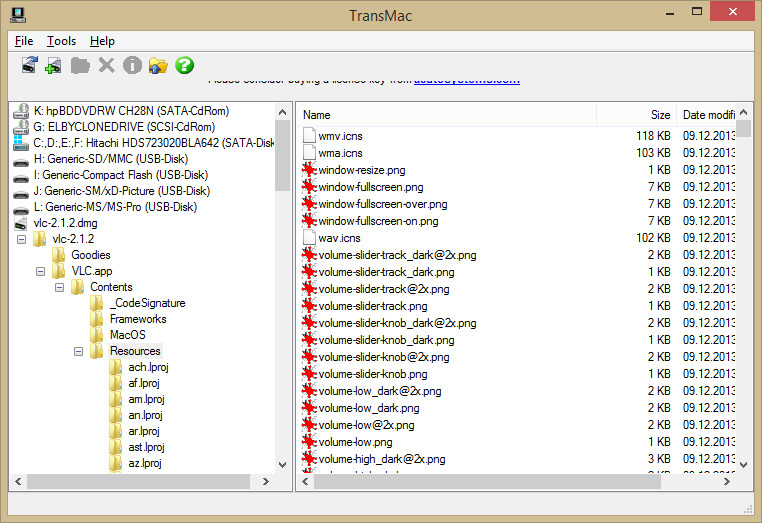Image resolution: width=762 pixels, height=523 pixels.
Task: Sort by Date modified column header
Action: pos(708,115)
